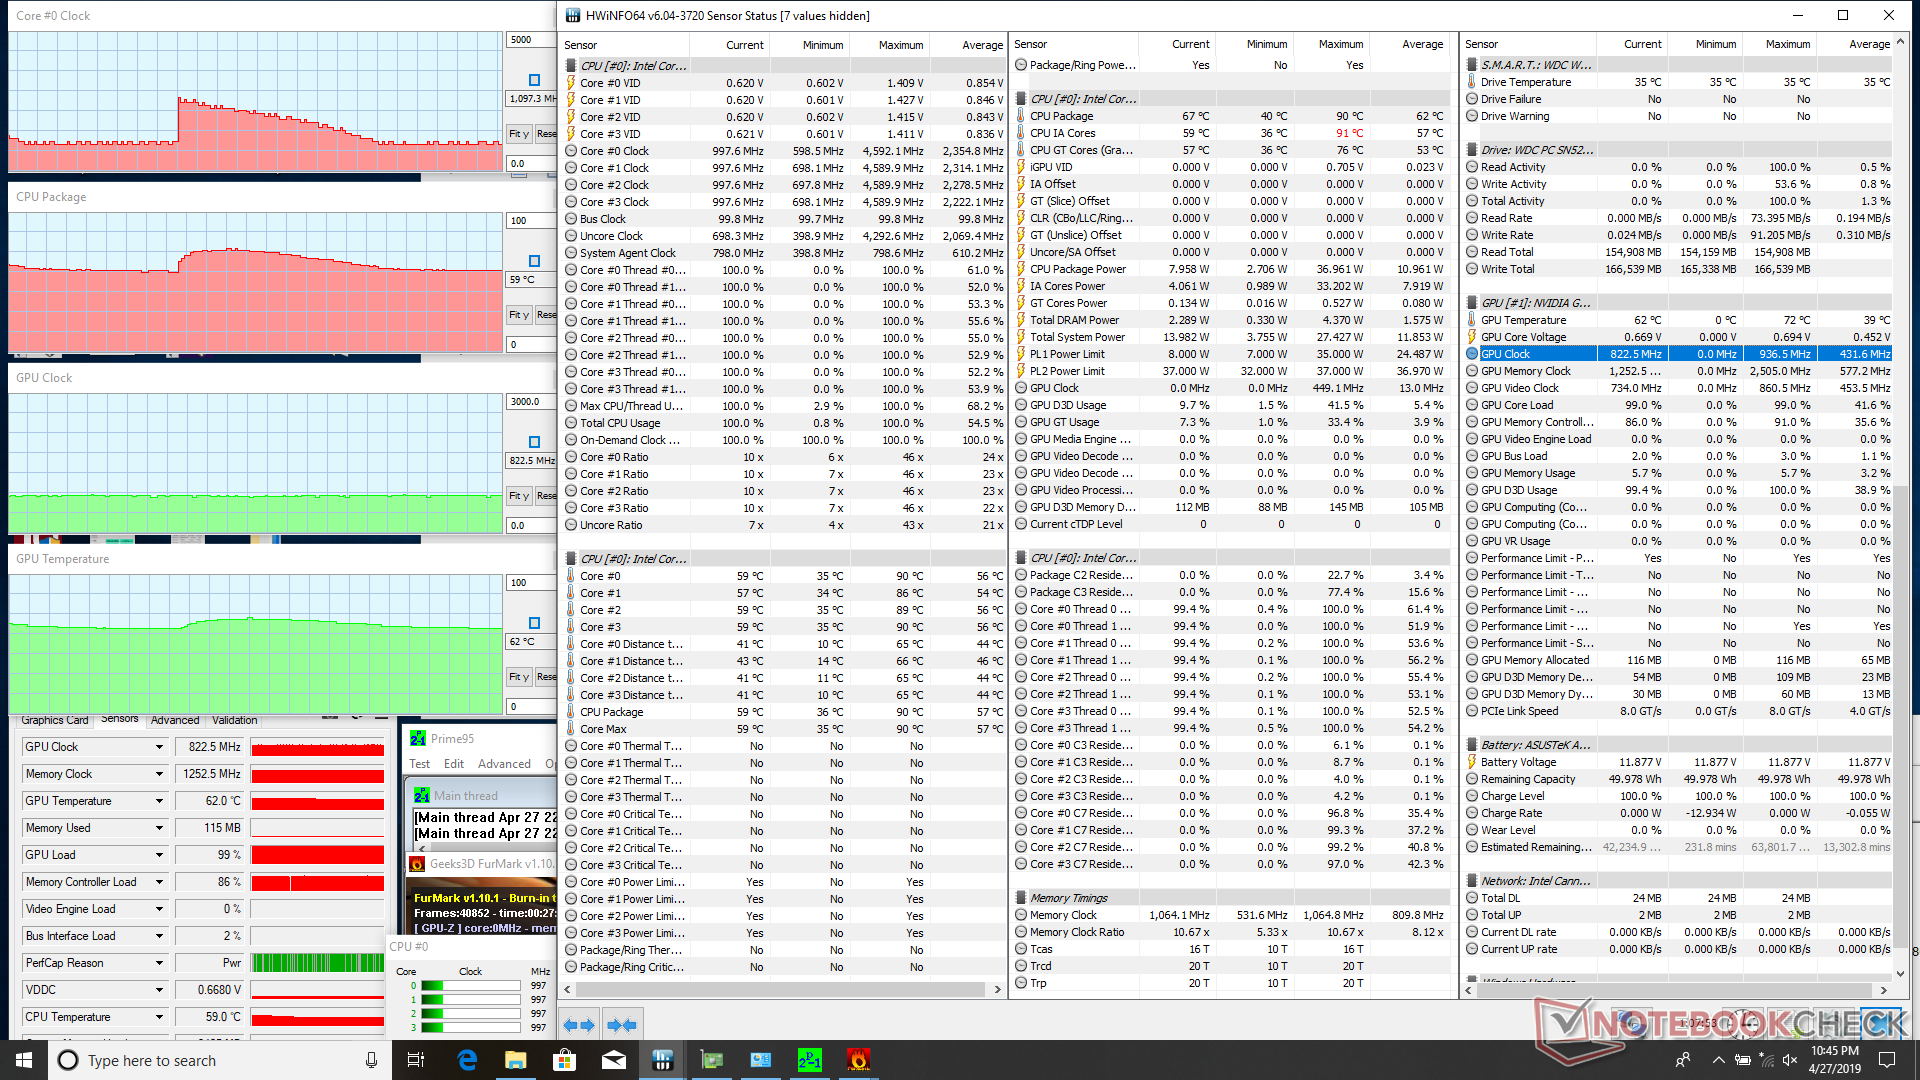
Task: Click the expand columns double-arrow button
Action: 578,1025
